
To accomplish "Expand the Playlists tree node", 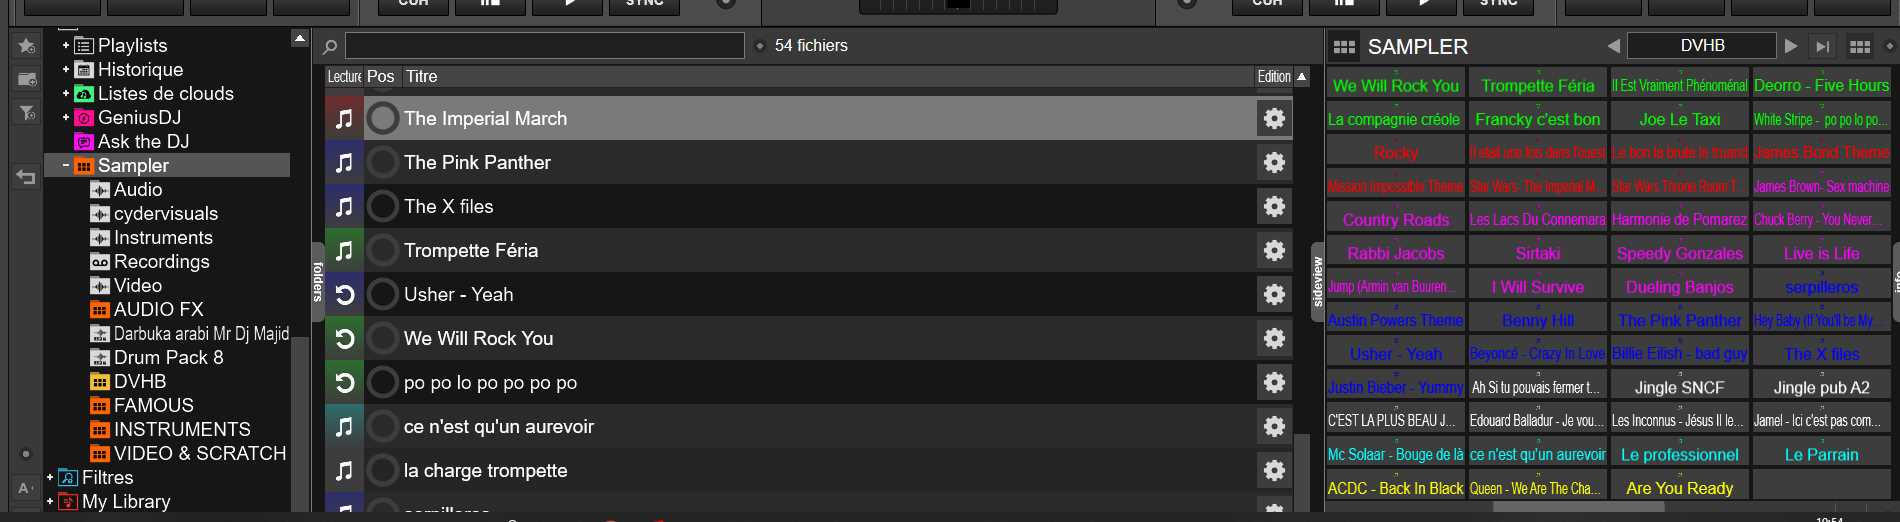I will coord(66,45).
